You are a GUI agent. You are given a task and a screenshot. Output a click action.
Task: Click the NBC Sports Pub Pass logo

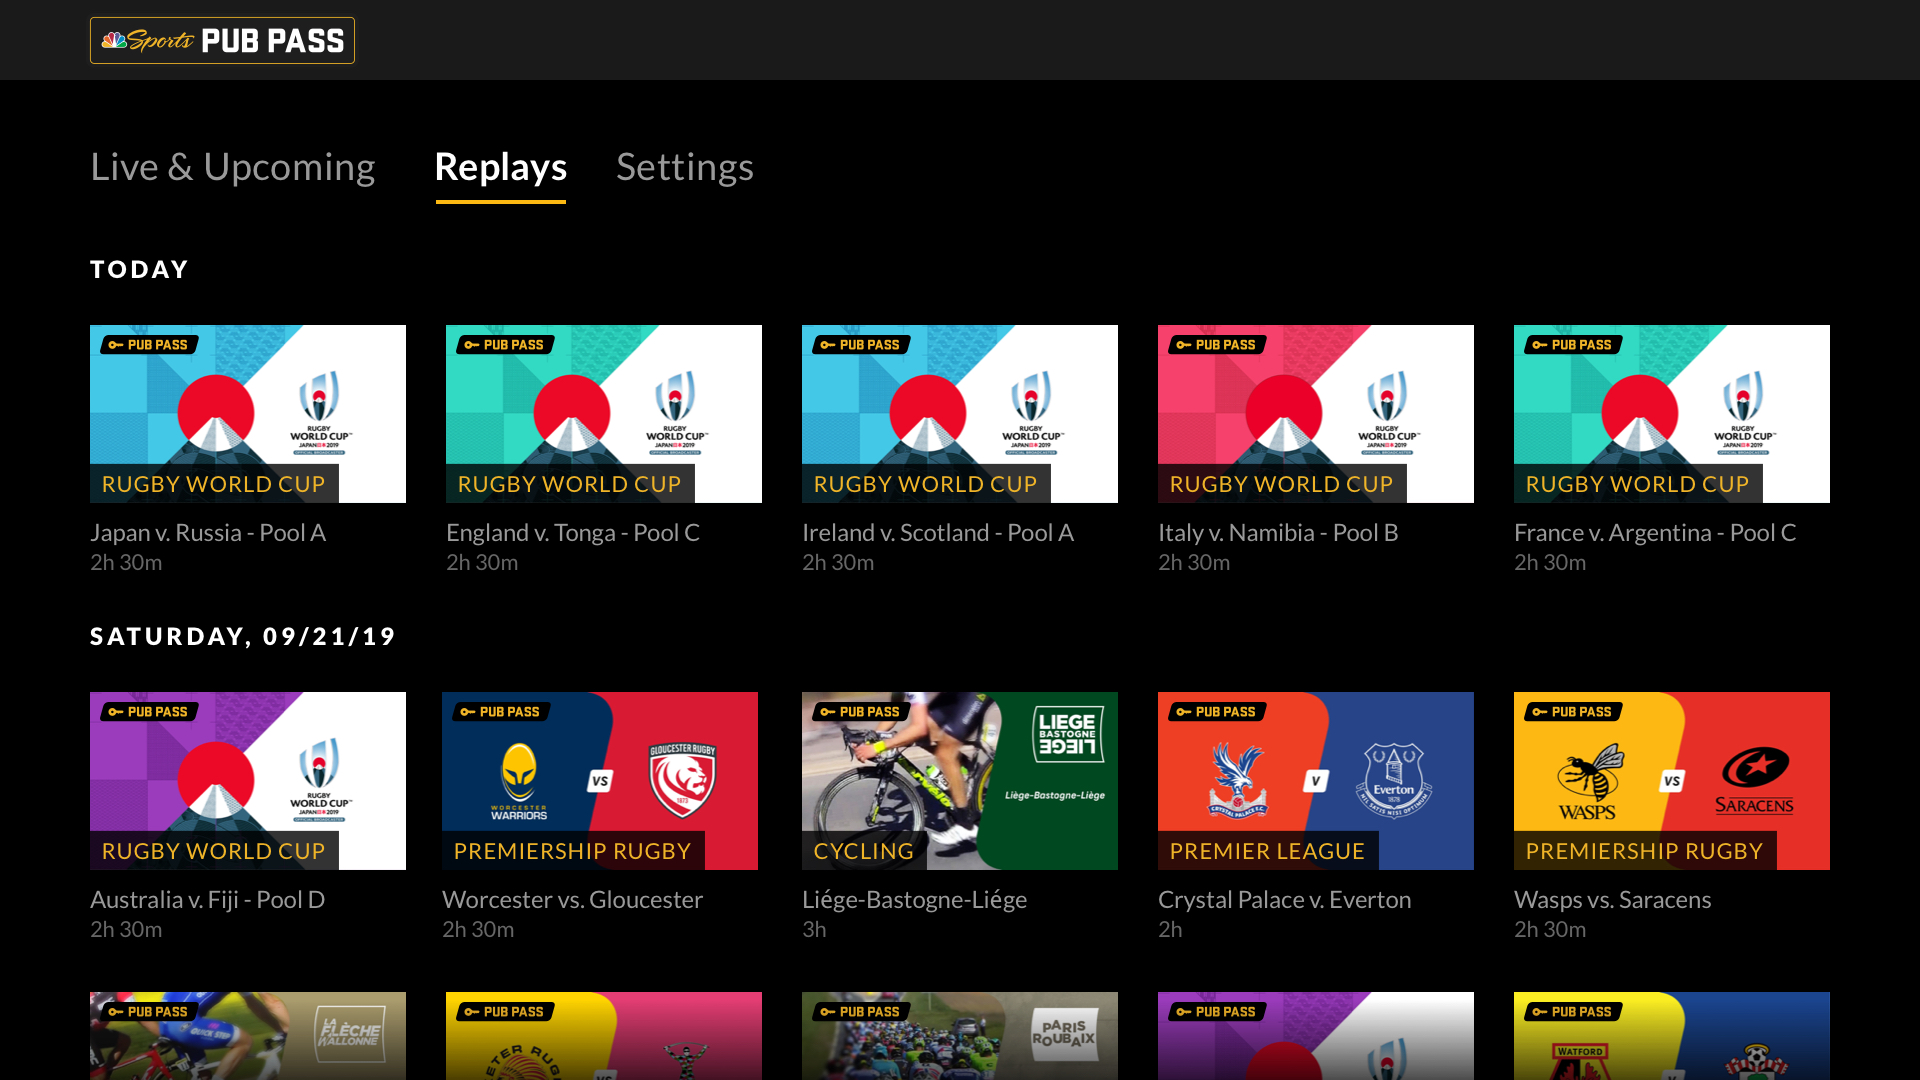222,40
